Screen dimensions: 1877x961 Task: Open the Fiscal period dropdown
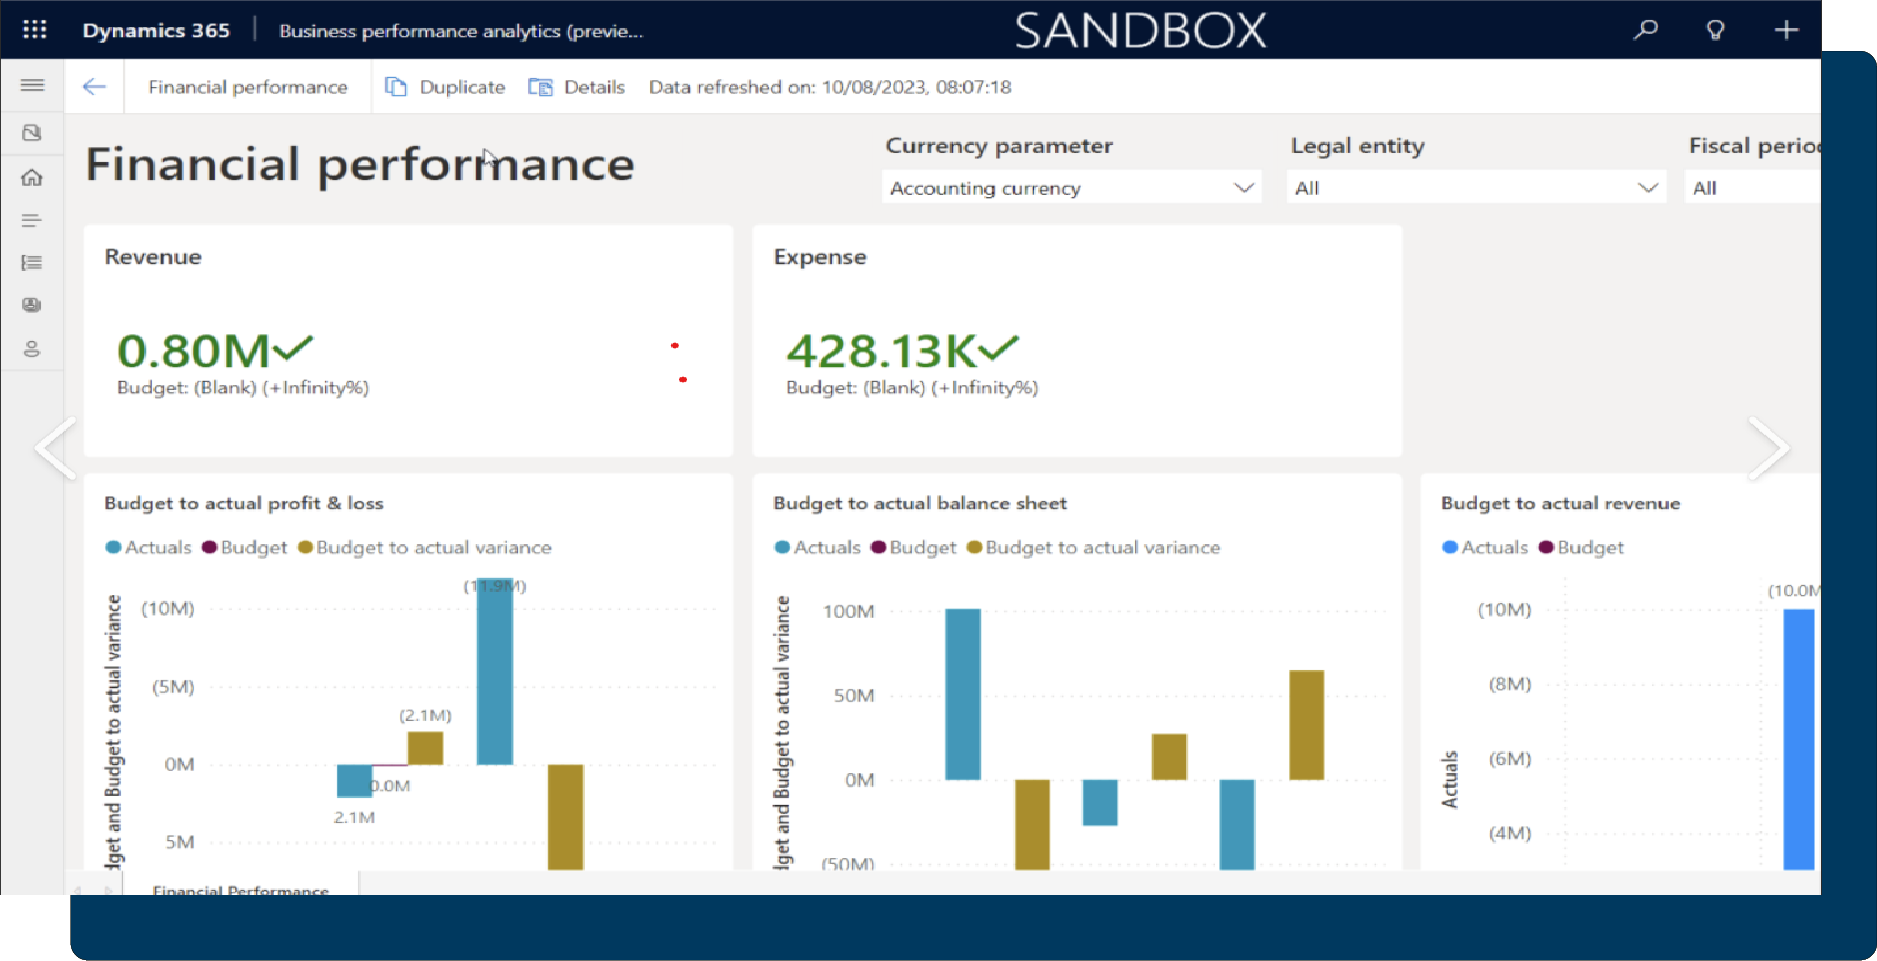[x=1752, y=188]
